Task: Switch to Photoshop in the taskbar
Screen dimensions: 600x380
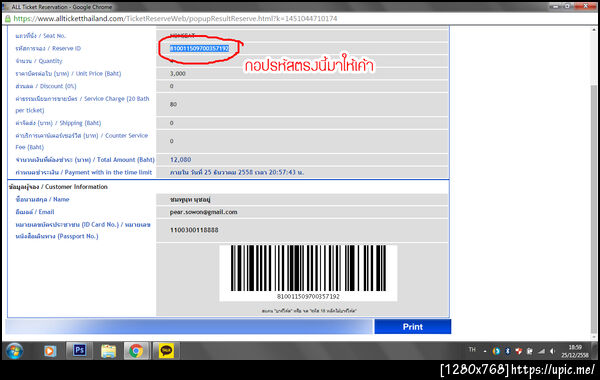Action: (x=80, y=350)
